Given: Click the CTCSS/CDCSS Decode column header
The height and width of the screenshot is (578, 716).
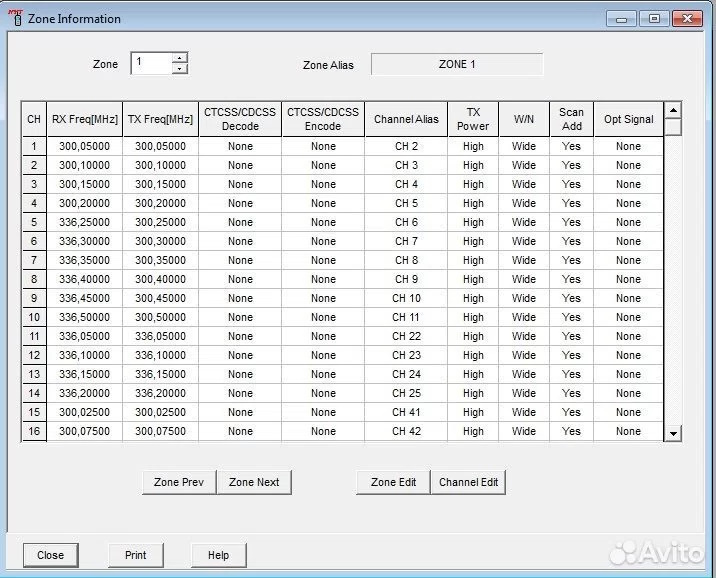Looking at the screenshot, I should tap(240, 119).
